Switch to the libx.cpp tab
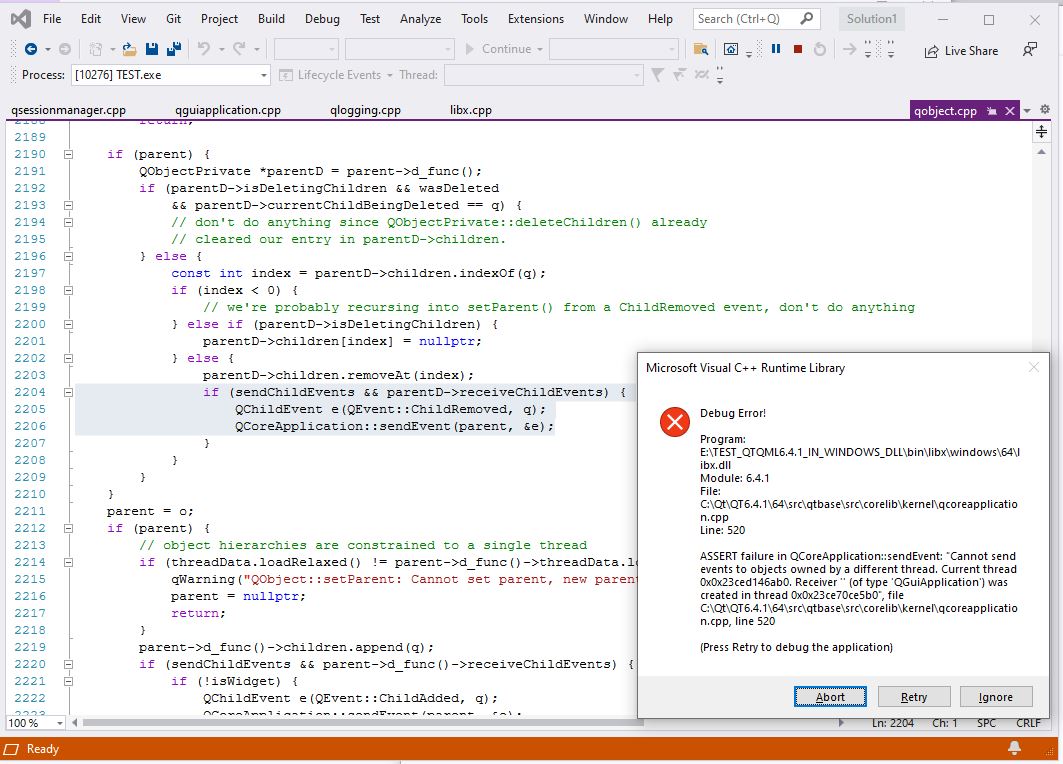1063x764 pixels. [470, 110]
